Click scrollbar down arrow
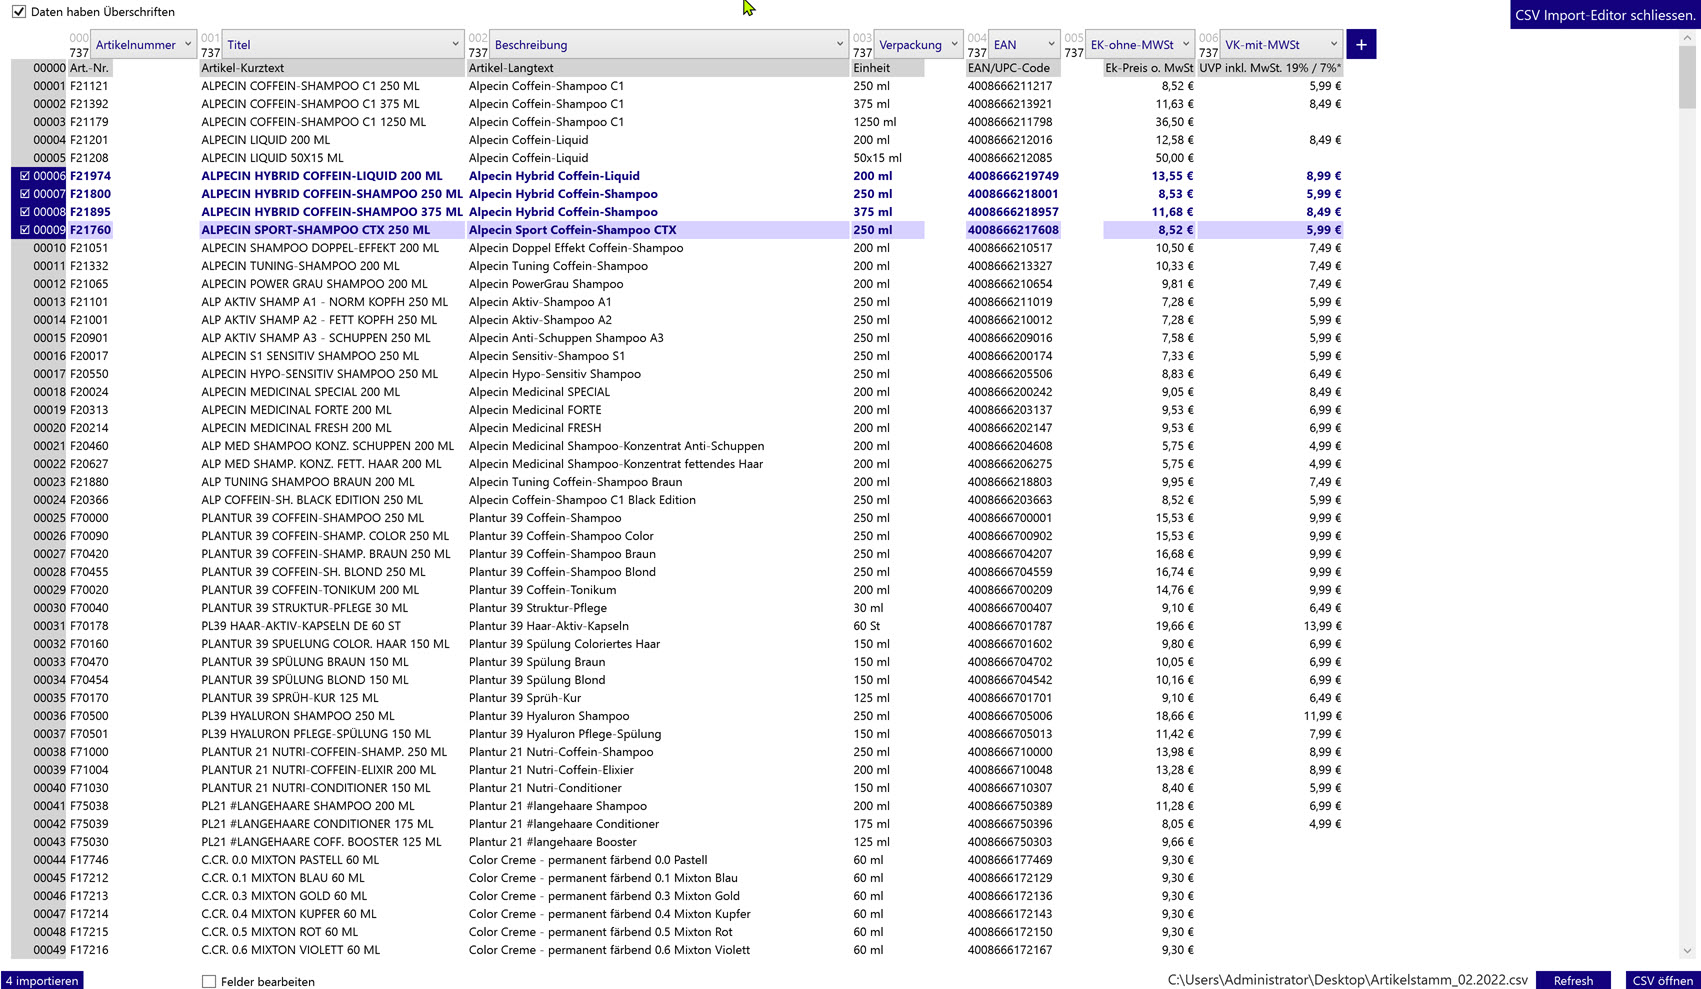Screen dimensions: 1701x989 [x=1688, y=951]
